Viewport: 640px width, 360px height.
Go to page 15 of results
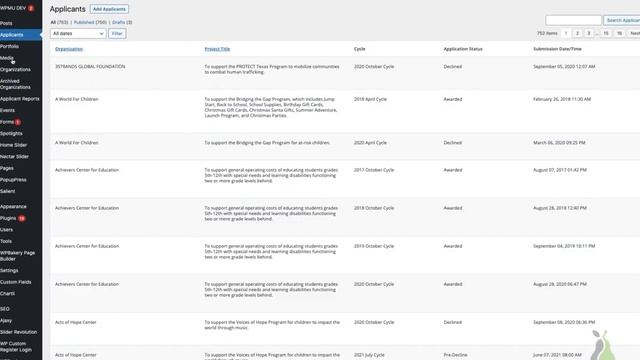pyautogui.click(x=606, y=33)
